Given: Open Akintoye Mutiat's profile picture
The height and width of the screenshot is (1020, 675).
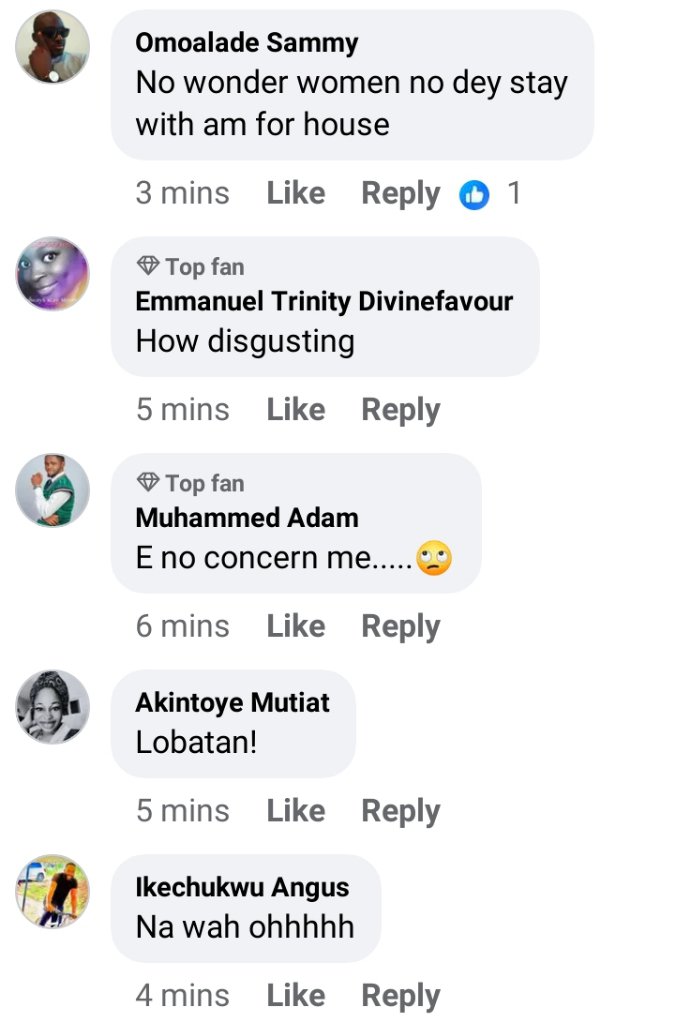Looking at the screenshot, I should [x=53, y=706].
